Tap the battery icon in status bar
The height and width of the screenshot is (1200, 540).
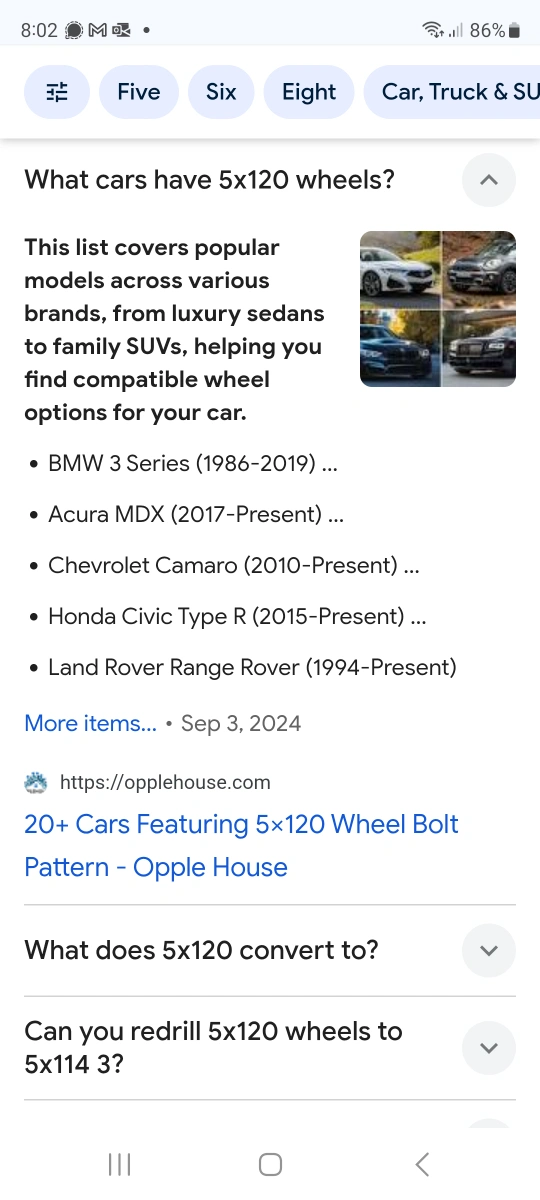[514, 30]
